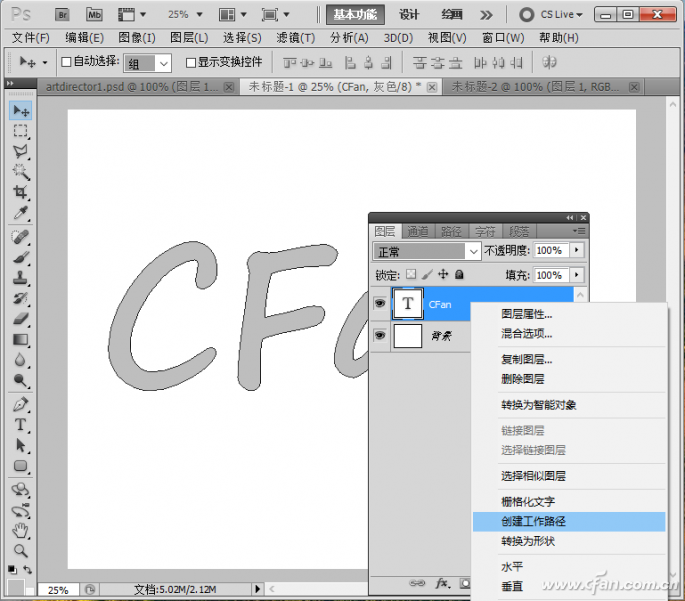Select the Brush tool
This screenshot has width=685, height=601.
(x=20, y=257)
